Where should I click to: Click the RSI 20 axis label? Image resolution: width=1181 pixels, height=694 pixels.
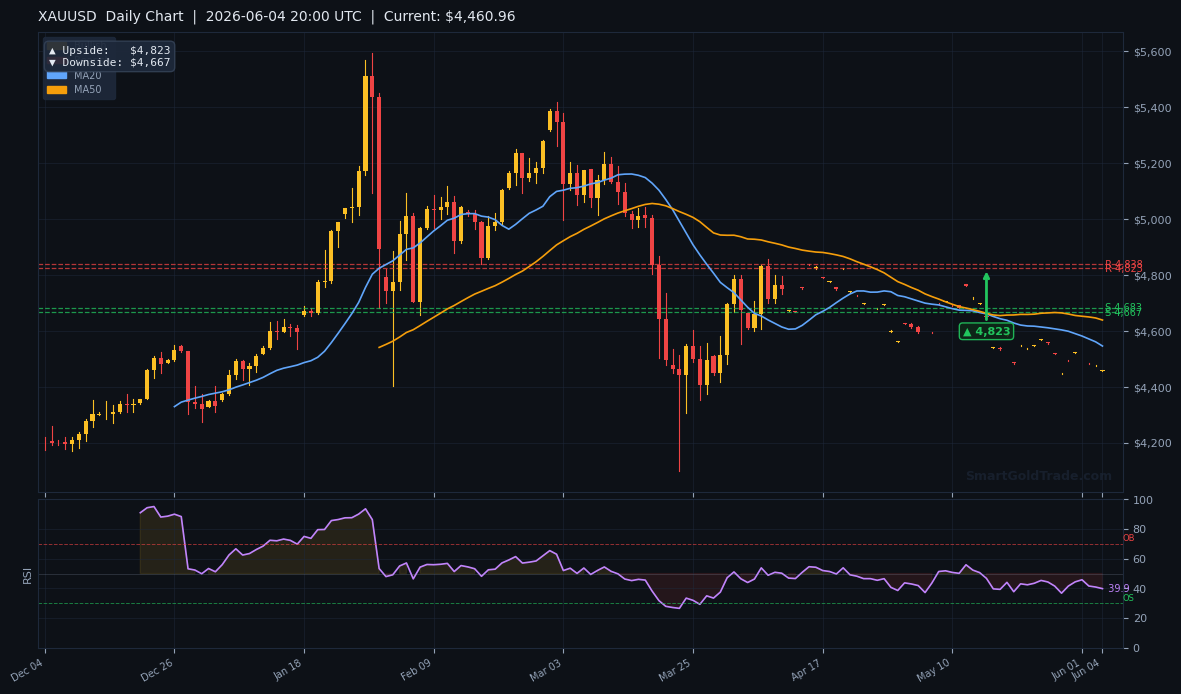(x=1140, y=619)
